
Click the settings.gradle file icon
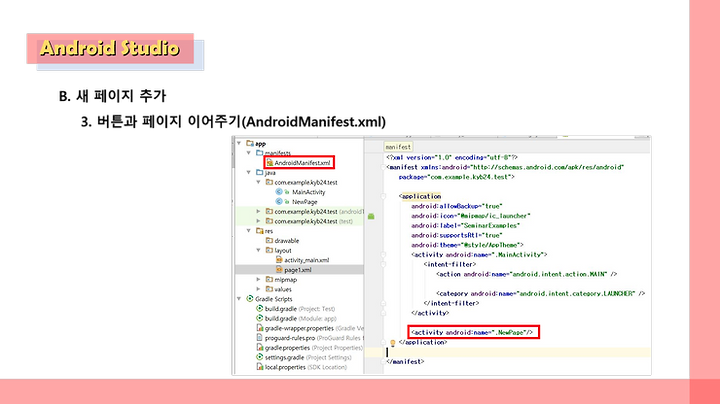(259, 357)
